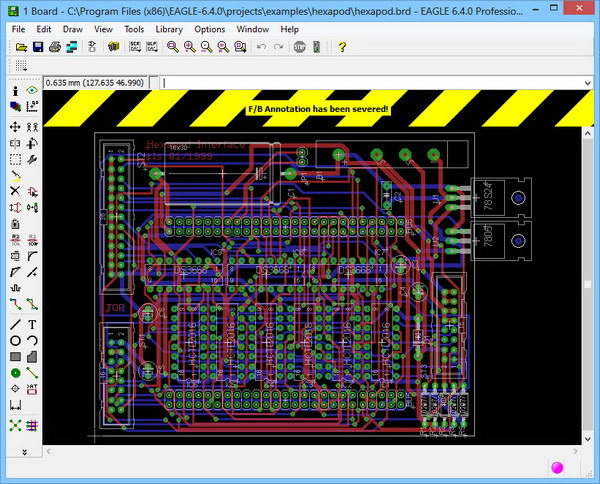The width and height of the screenshot is (600, 484).
Task: Toggle layer visibility with the eye icon
Action: (x=32, y=91)
